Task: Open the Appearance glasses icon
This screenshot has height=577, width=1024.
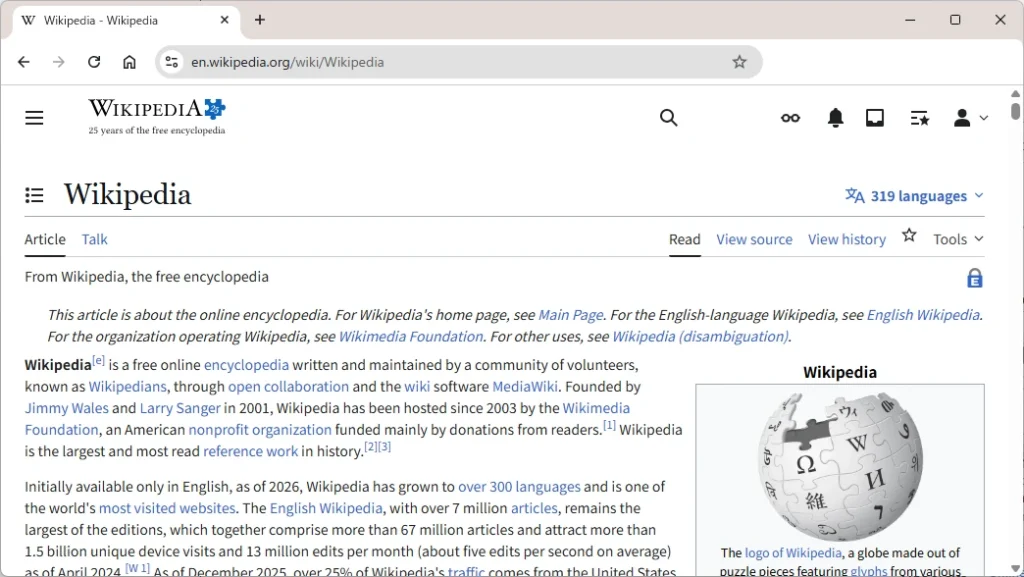Action: click(790, 117)
